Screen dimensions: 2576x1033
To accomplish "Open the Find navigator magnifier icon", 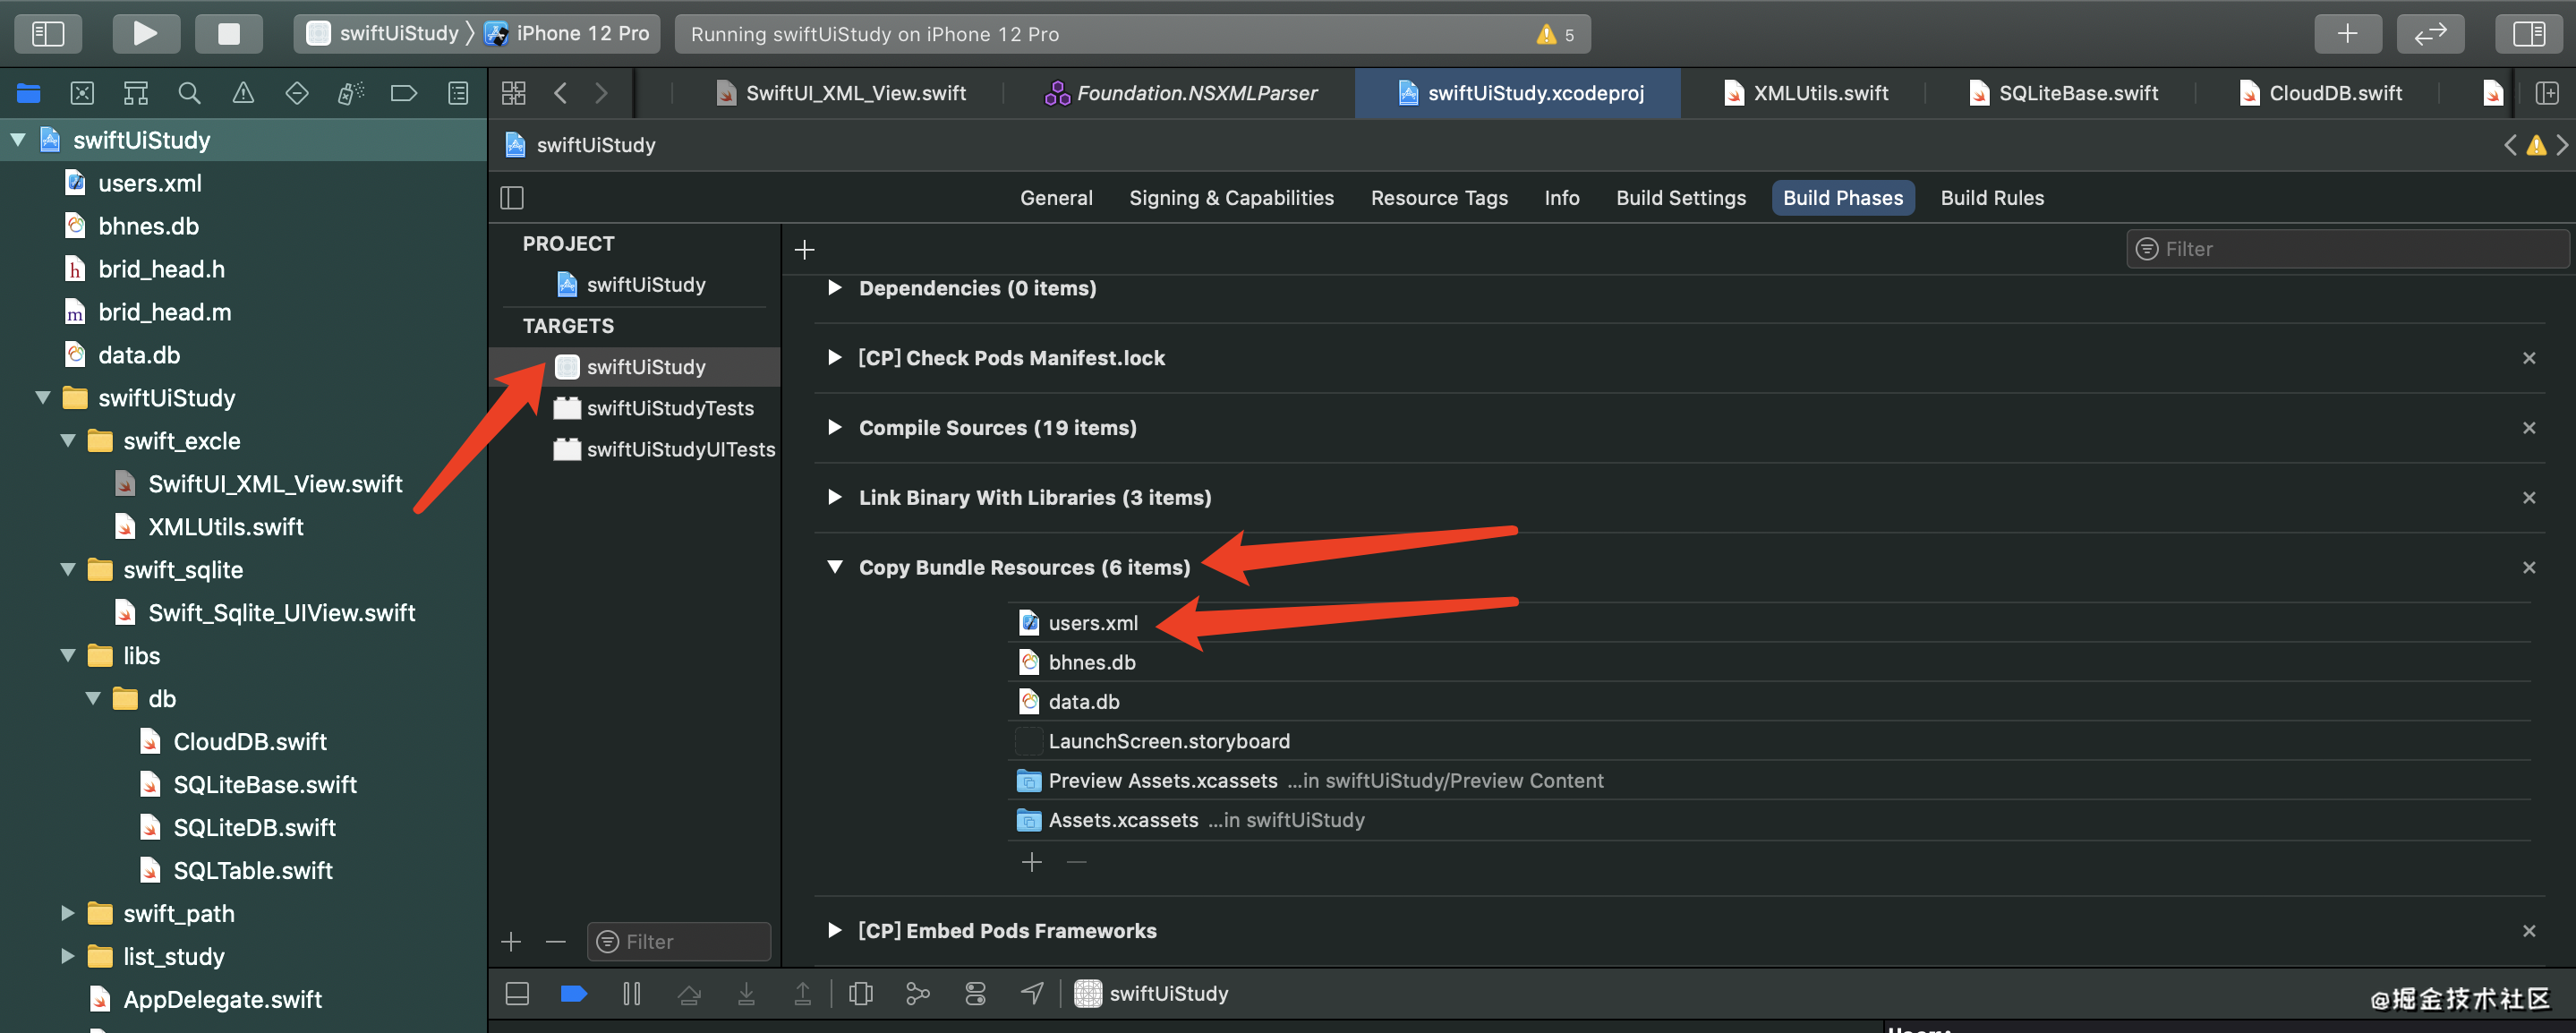I will pos(189,93).
